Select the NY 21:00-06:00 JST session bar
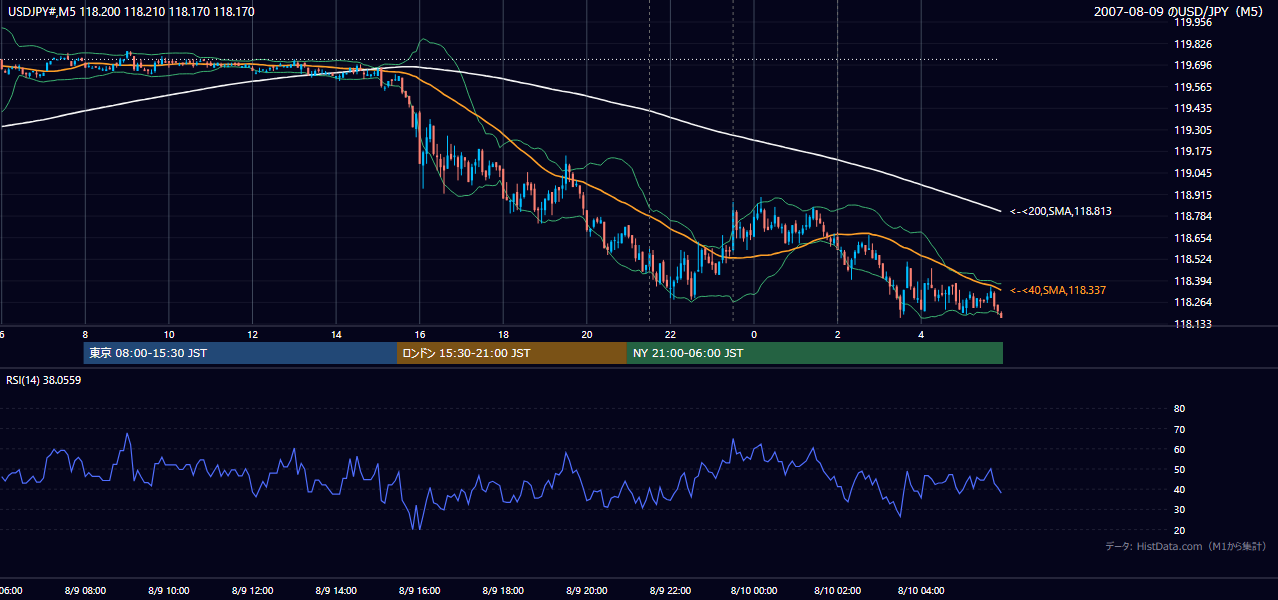1278x600 pixels. point(815,353)
